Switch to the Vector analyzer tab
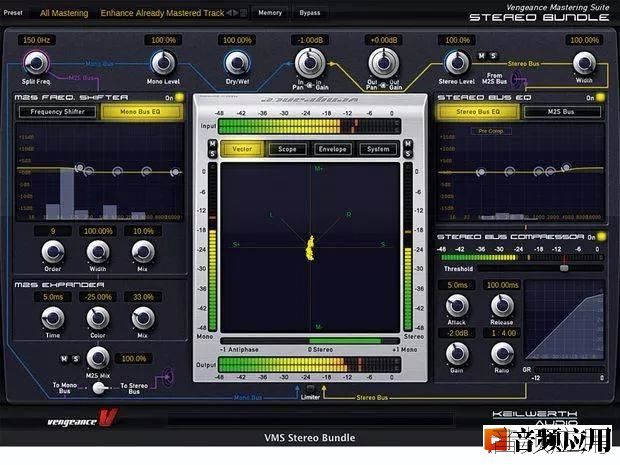 tap(242, 149)
